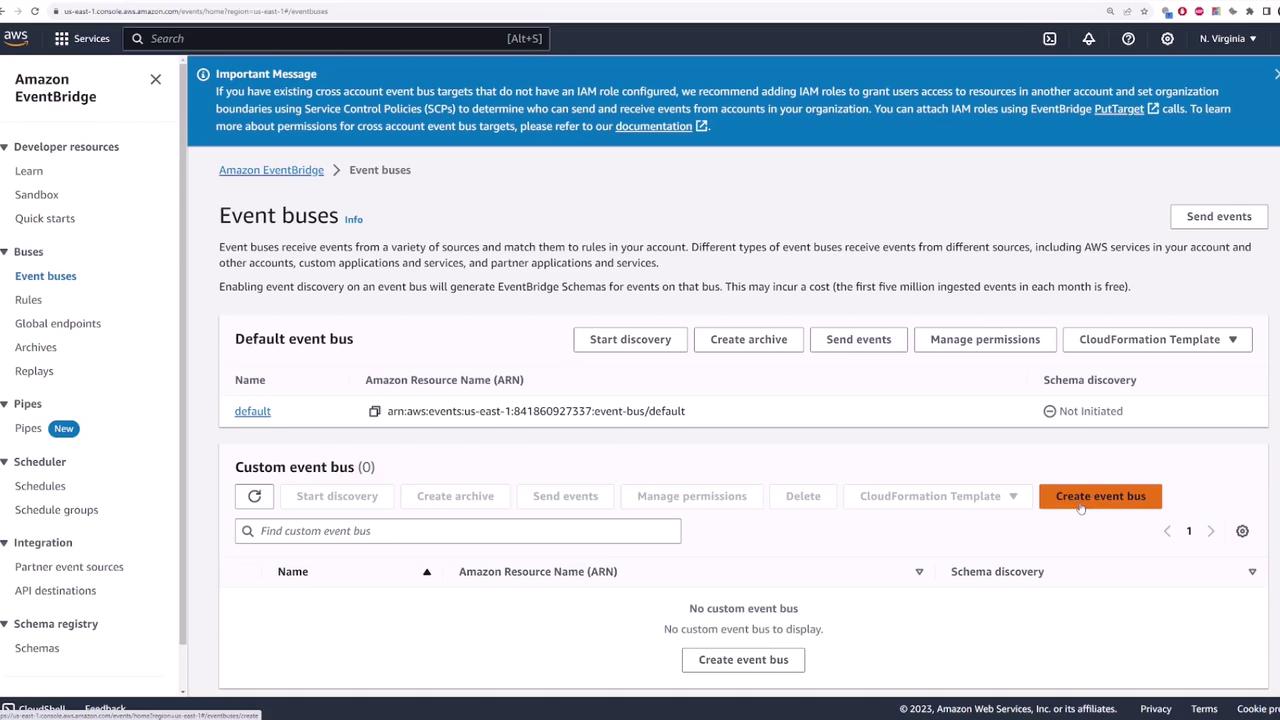Screen dimensions: 1280x720
Task: Go to Quick starts
Action: click(x=45, y=219)
